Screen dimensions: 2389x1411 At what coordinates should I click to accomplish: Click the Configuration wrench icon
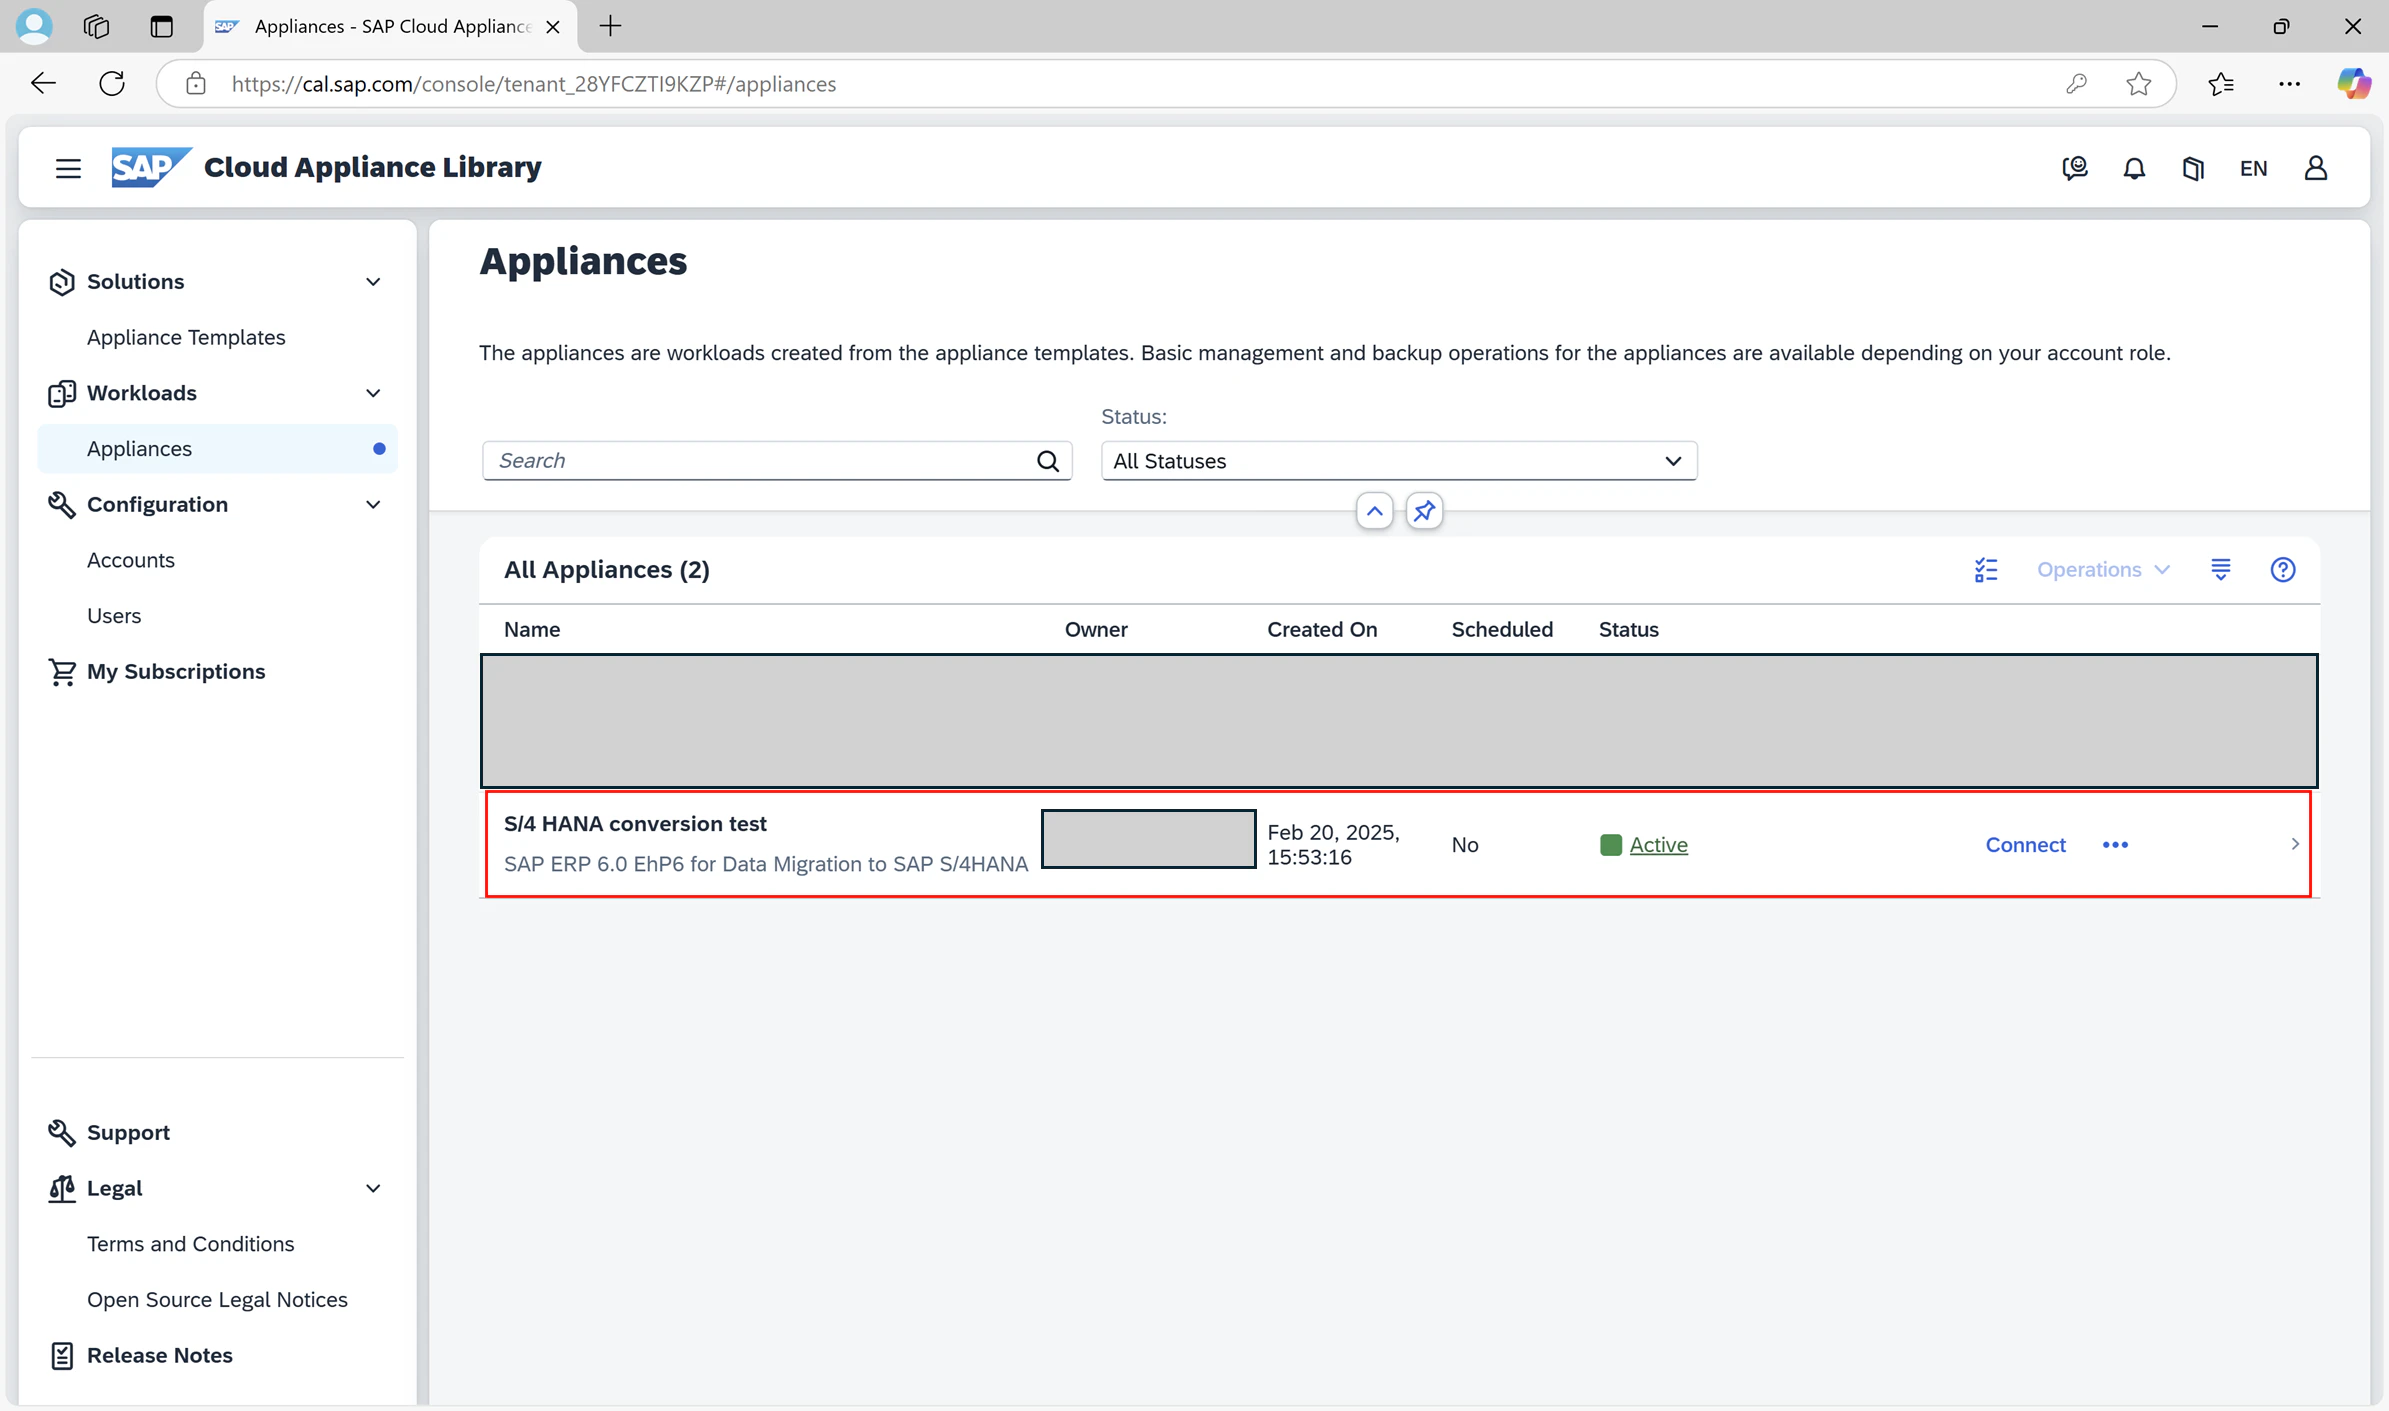62,505
